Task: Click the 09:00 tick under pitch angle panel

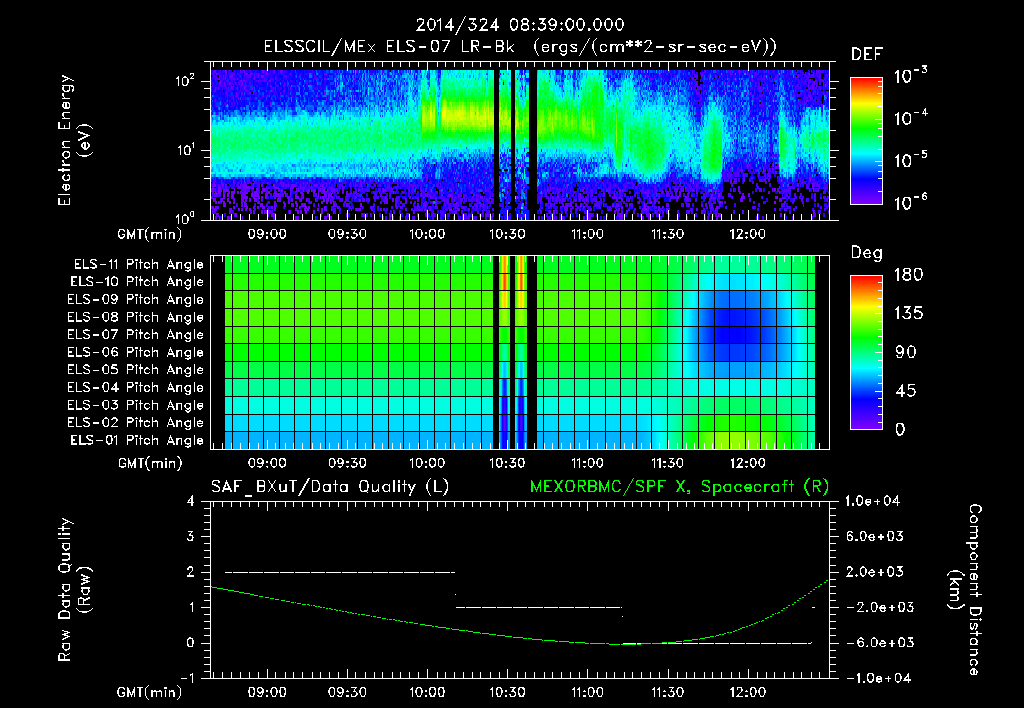Action: coord(266,464)
